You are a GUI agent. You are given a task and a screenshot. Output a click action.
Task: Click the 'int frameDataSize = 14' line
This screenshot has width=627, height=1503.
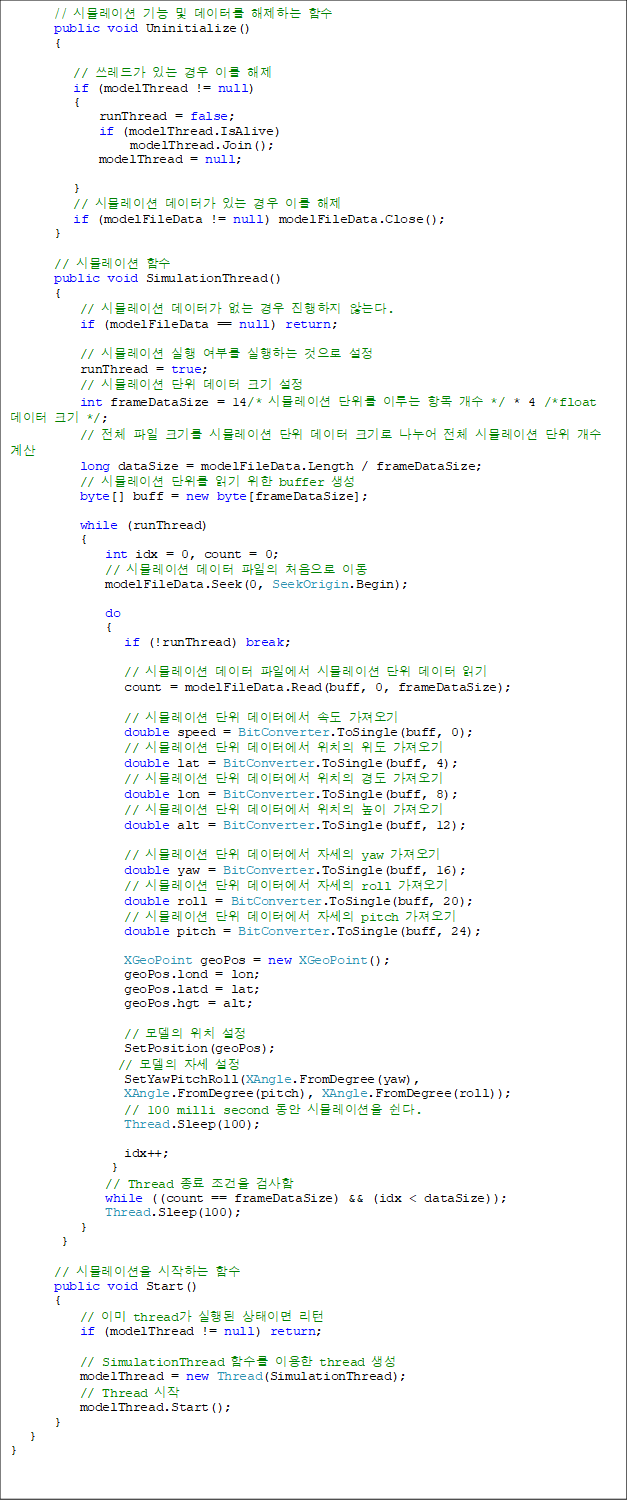pos(338,402)
